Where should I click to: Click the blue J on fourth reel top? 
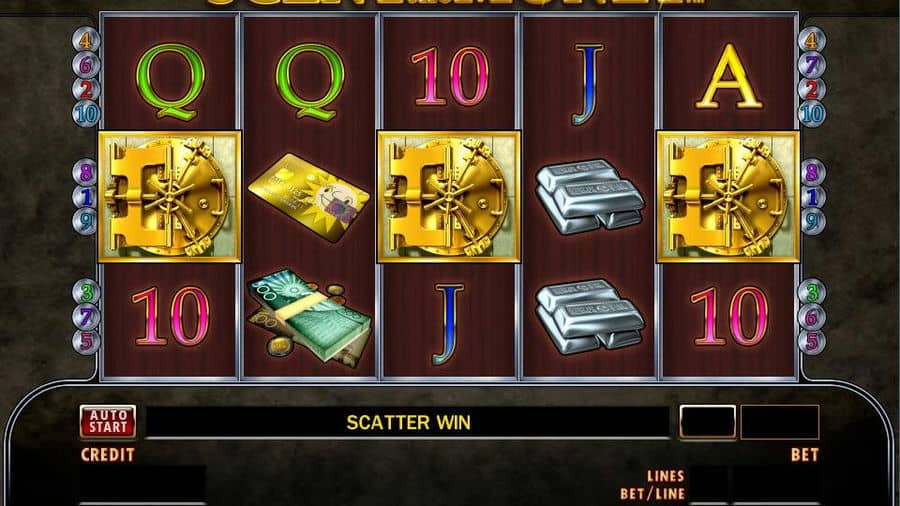point(588,84)
